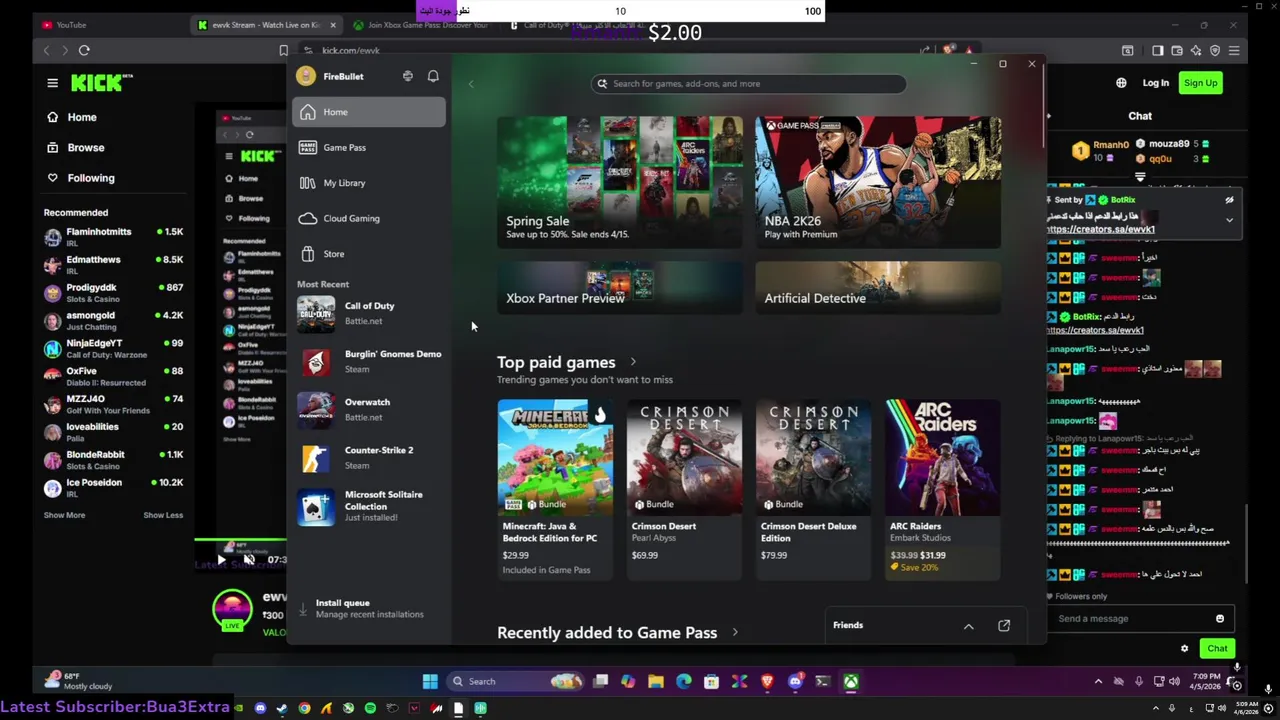Go back using Xbox app back arrow
This screenshot has height=720, width=1280.
(471, 84)
